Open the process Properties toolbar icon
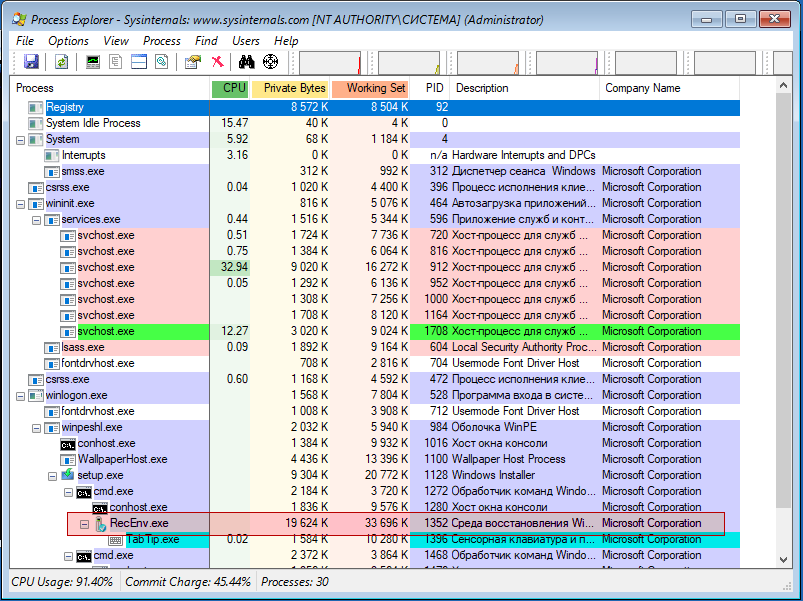The height and width of the screenshot is (601, 803). [193, 62]
